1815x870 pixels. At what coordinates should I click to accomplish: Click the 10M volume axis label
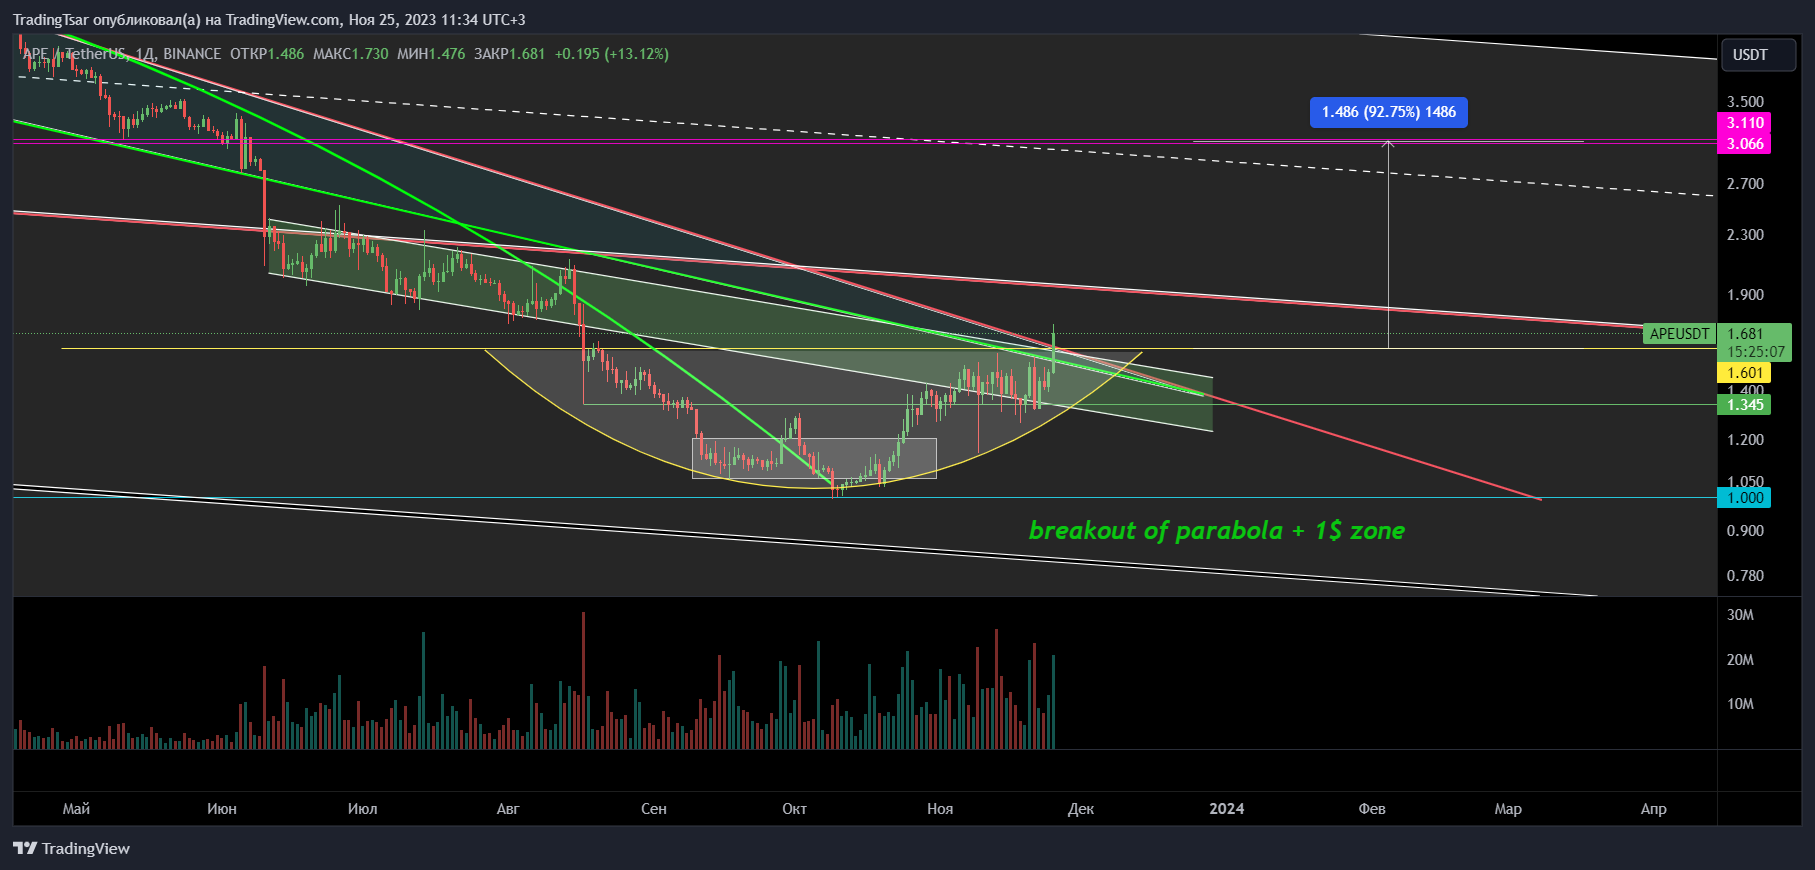pyautogui.click(x=1740, y=704)
